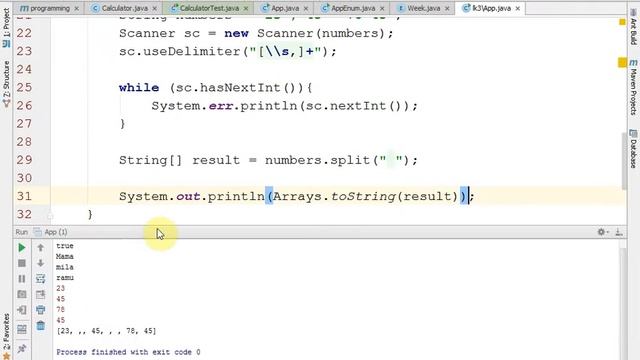This screenshot has width=640, height=360.
Task: Click 'Process finished with exit code 0'
Action: point(128,352)
